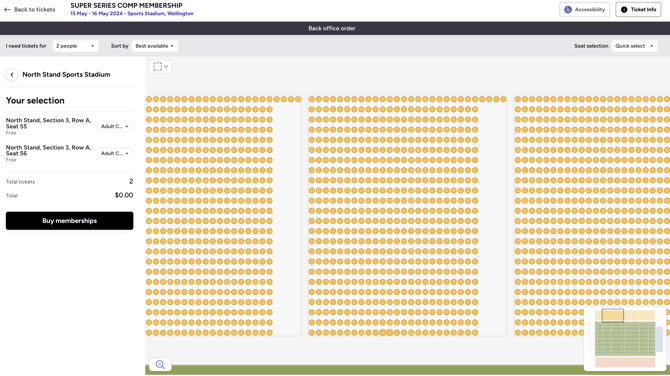The width and height of the screenshot is (670, 376).
Task: Click the 'Total tickets' label
Action: (20, 182)
